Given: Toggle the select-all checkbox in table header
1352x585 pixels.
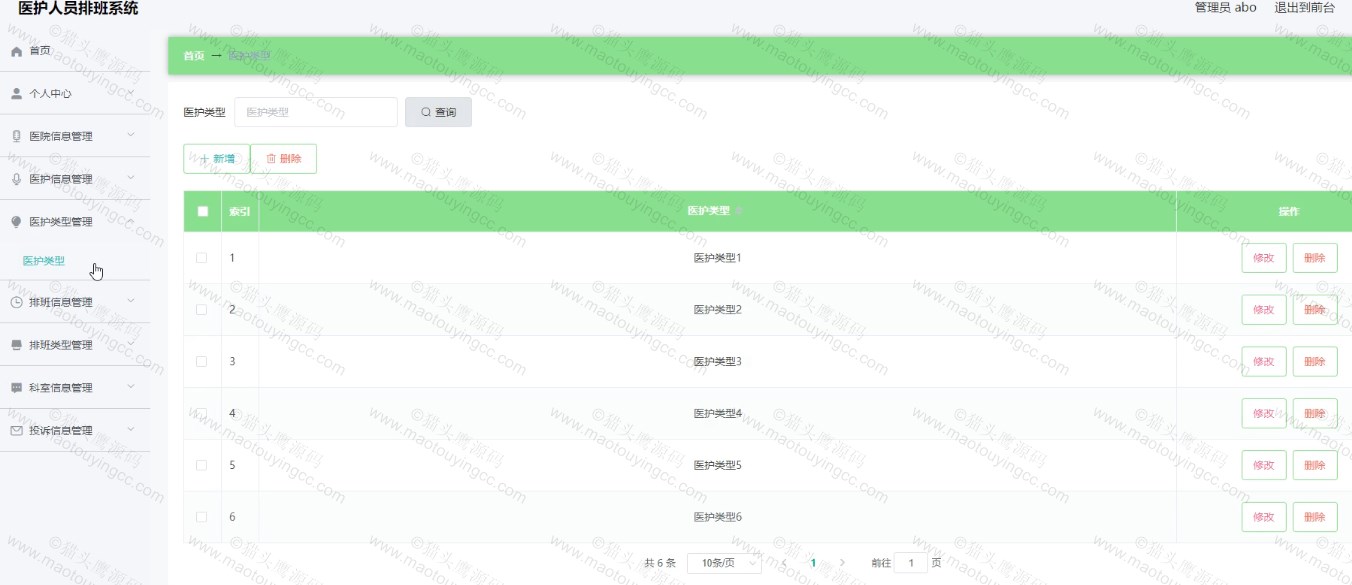Looking at the screenshot, I should 203,211.
